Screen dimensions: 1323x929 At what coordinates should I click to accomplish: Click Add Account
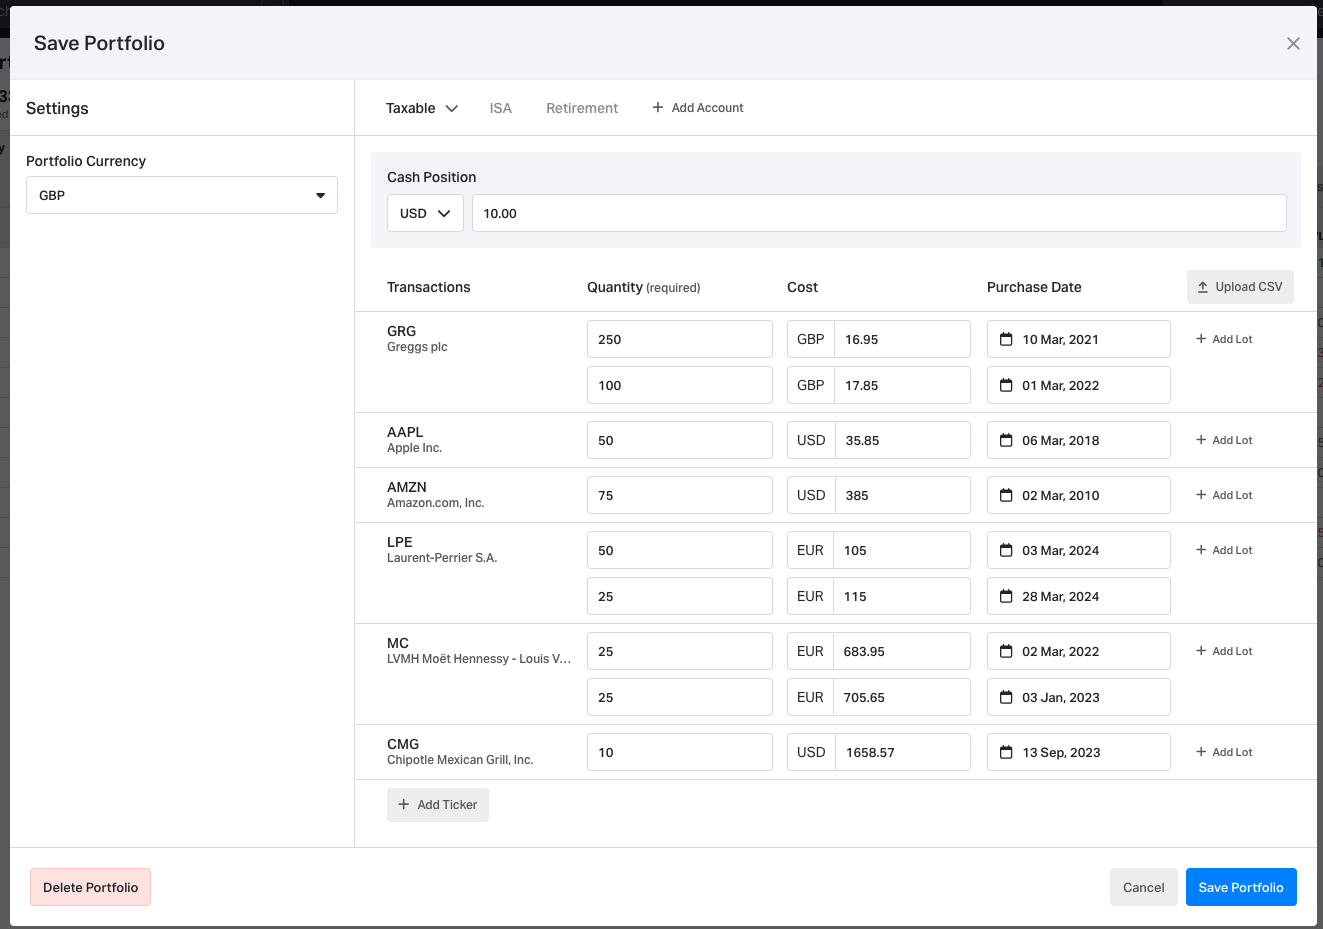[698, 108]
